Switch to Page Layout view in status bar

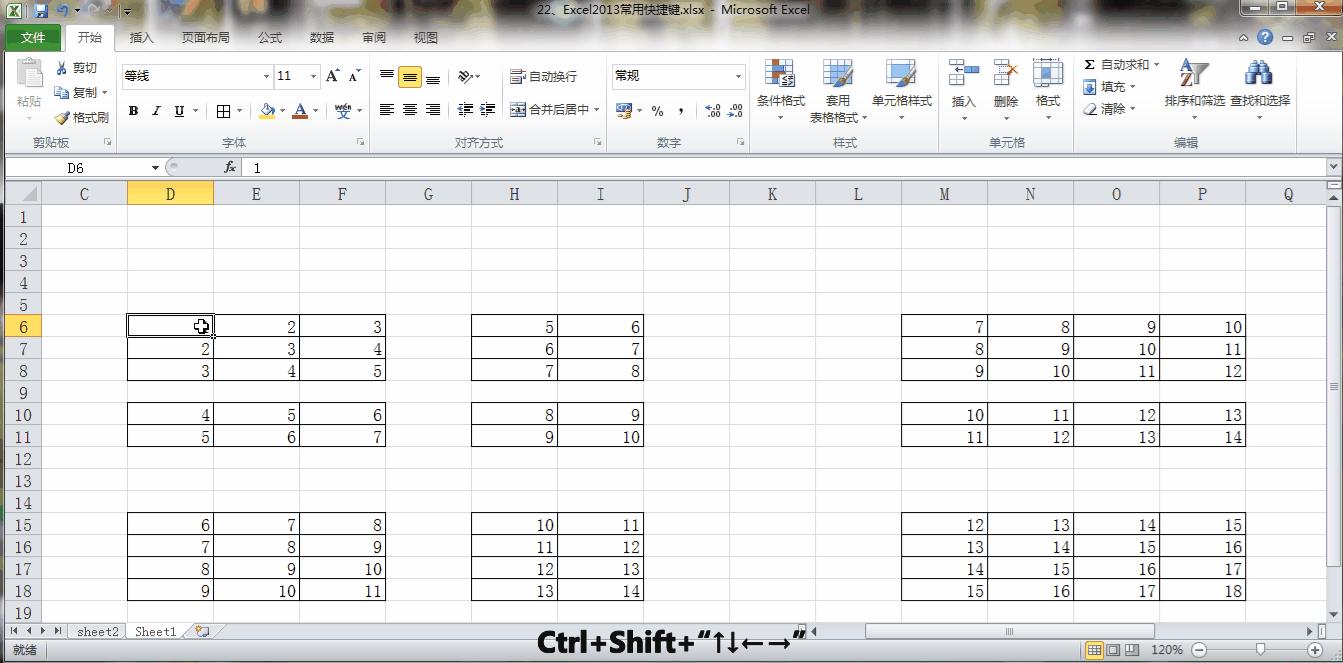(x=1113, y=650)
